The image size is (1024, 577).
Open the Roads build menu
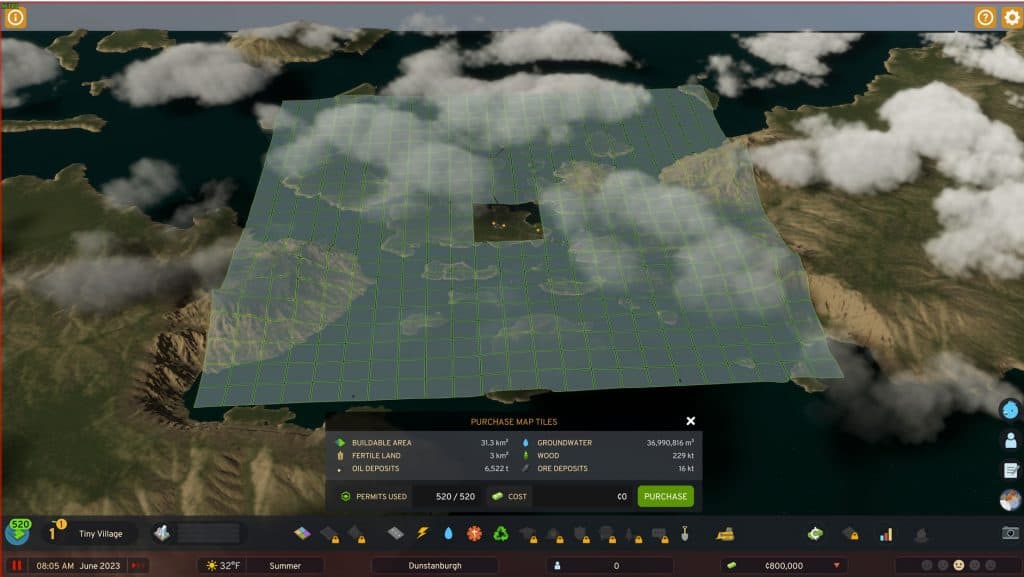pos(395,533)
